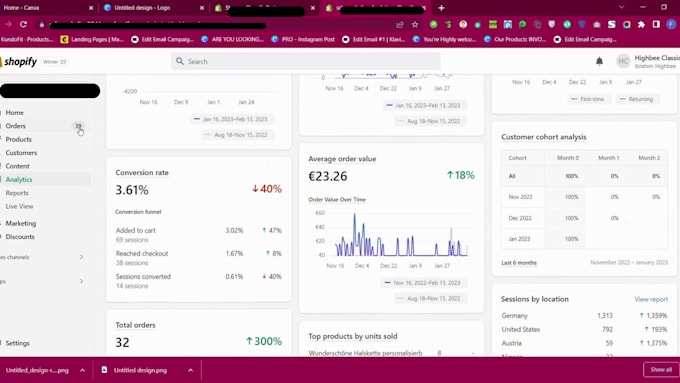
Task: Focus the Shopify search field
Action: point(306,61)
